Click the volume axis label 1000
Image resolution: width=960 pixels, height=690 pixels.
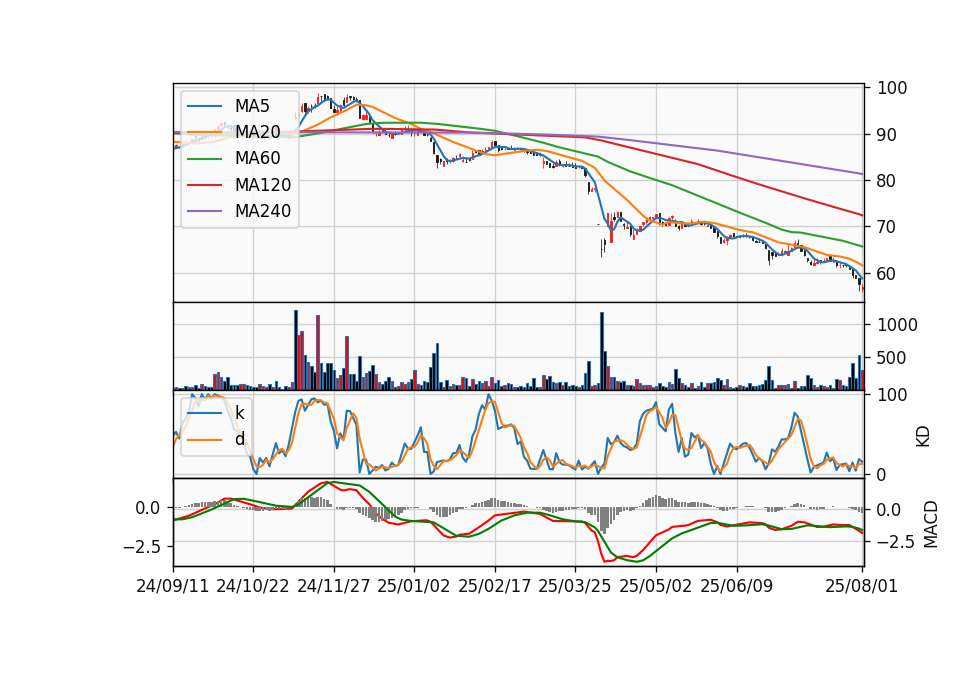pos(898,325)
